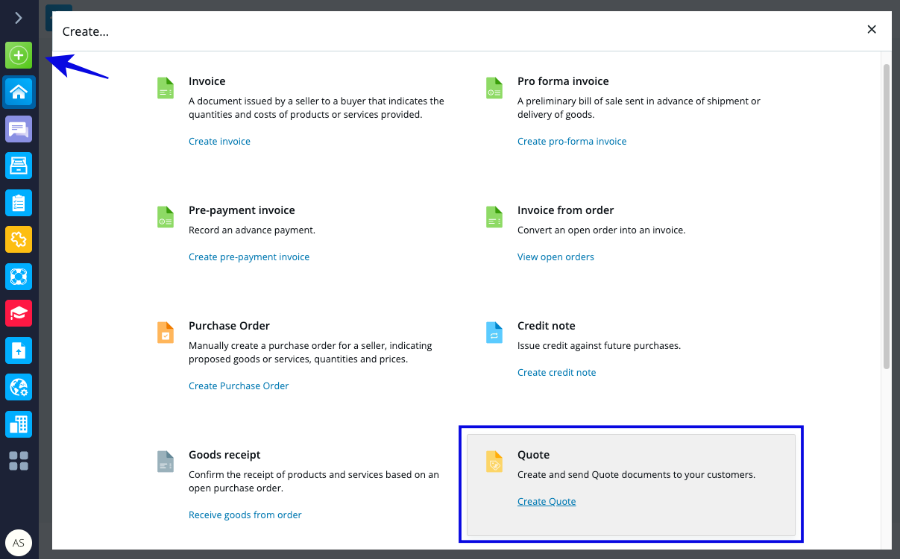Screen dimensions: 900x559
Task: Click the red graduation cap sidebar icon
Action: (19, 313)
